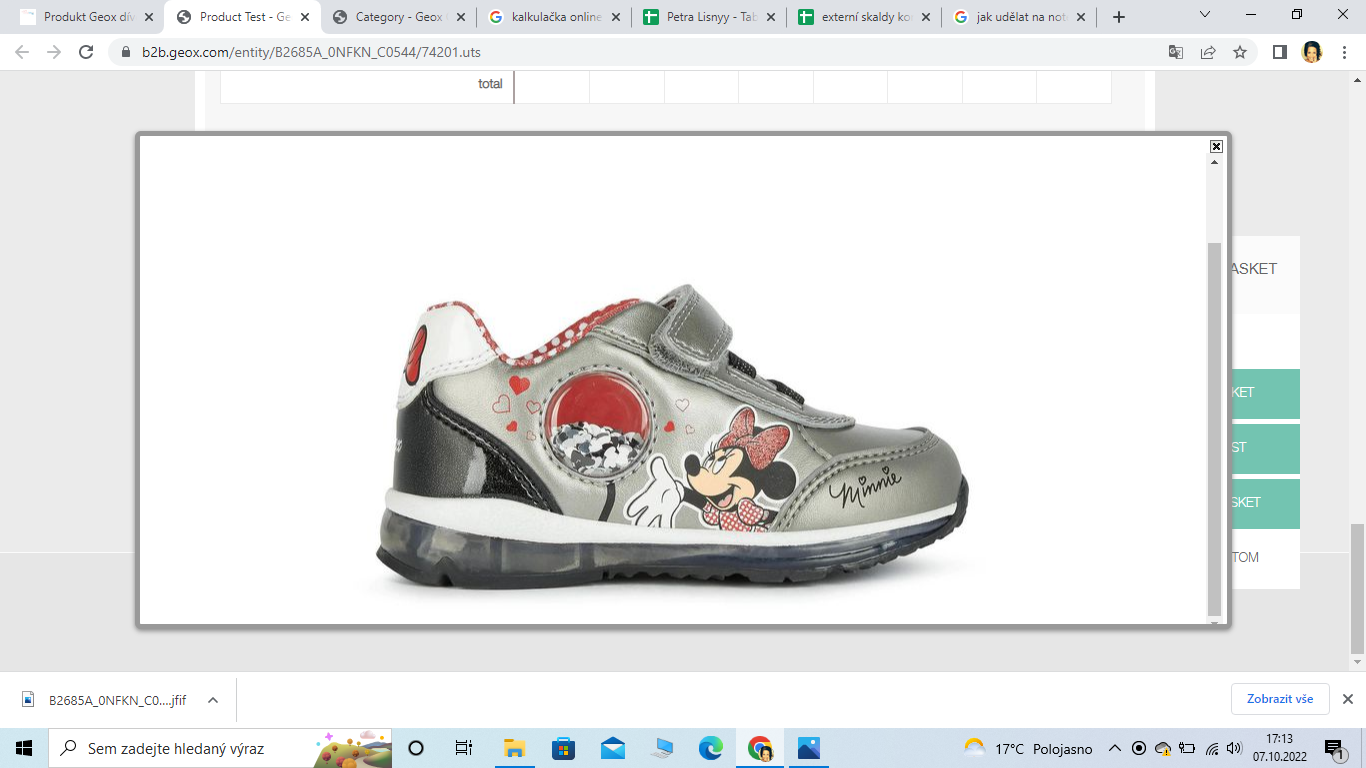The width and height of the screenshot is (1366, 768).
Task: Switch to the Produkt Geox tab
Action: click(87, 17)
